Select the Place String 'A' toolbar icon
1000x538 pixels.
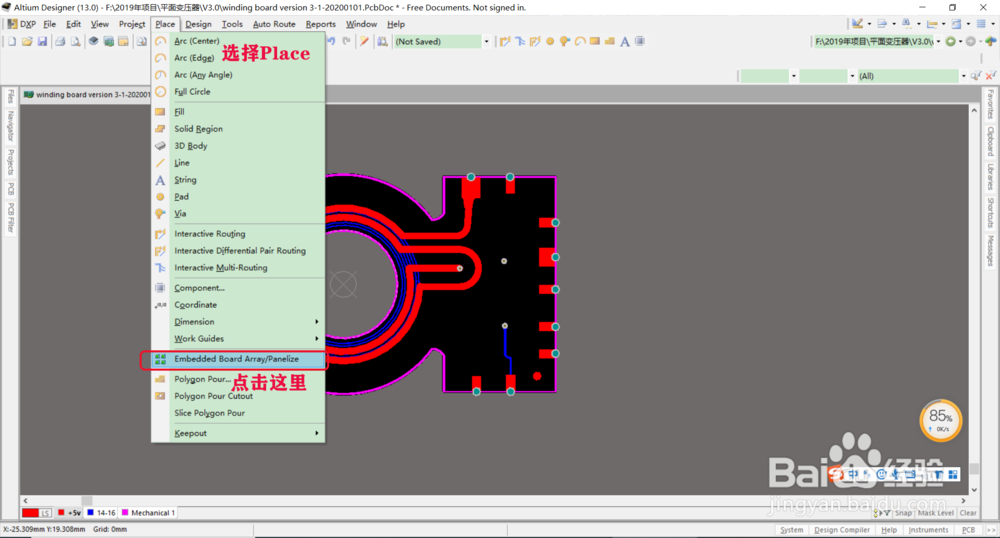pos(625,41)
